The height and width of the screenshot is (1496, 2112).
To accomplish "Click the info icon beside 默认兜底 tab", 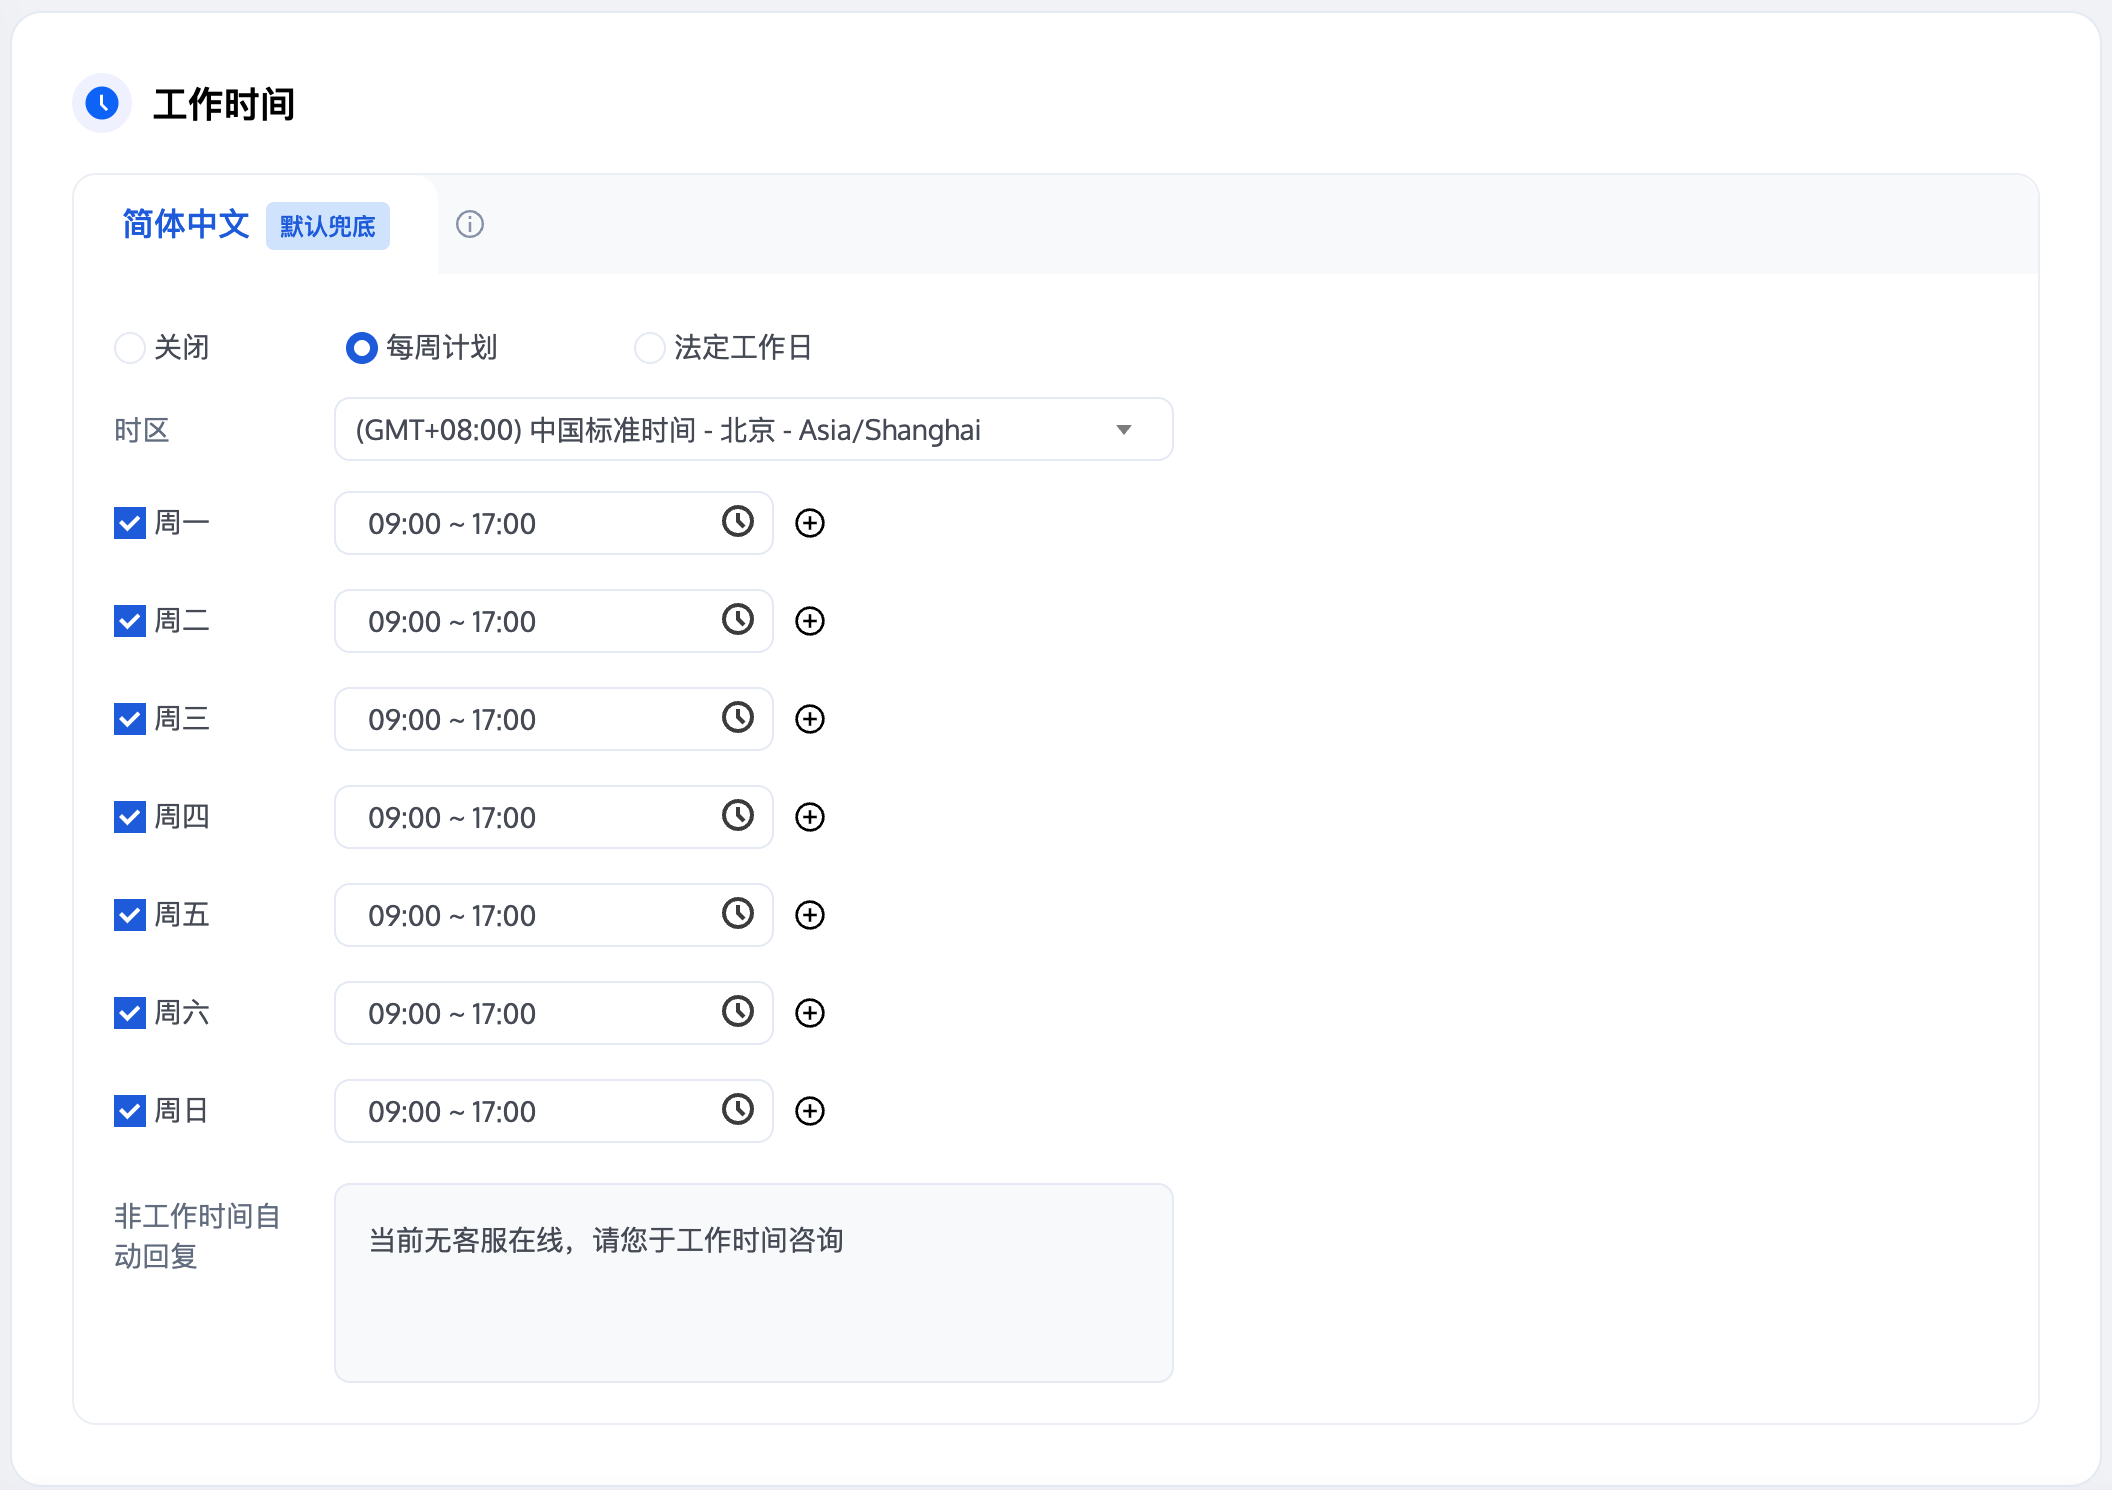I will [x=469, y=224].
